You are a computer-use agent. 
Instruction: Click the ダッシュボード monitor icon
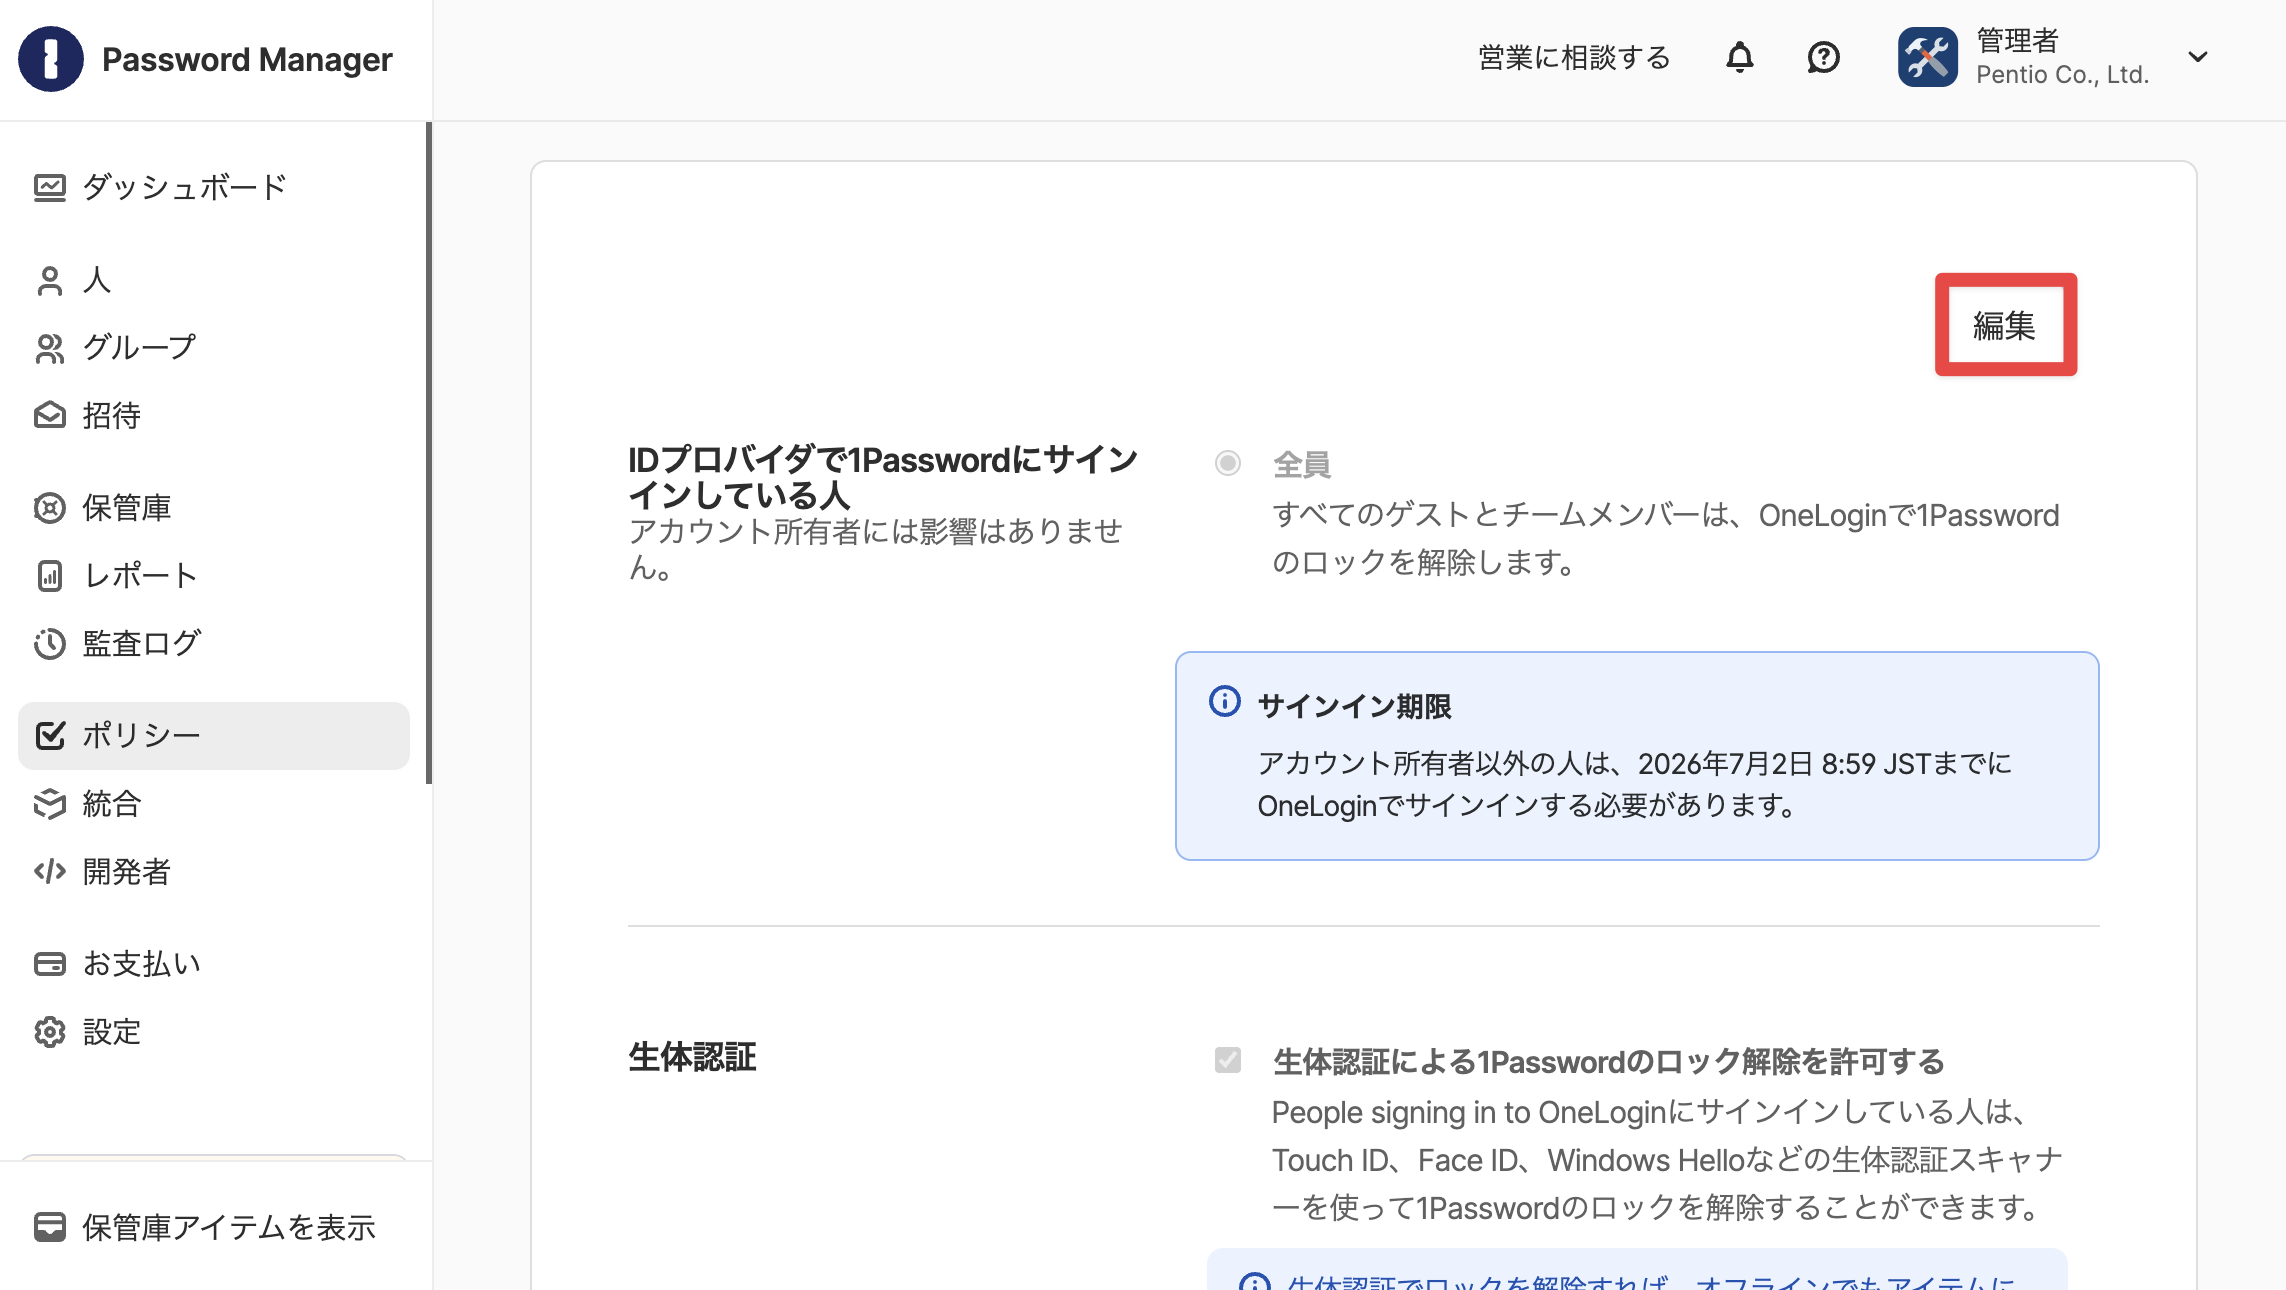coord(50,187)
